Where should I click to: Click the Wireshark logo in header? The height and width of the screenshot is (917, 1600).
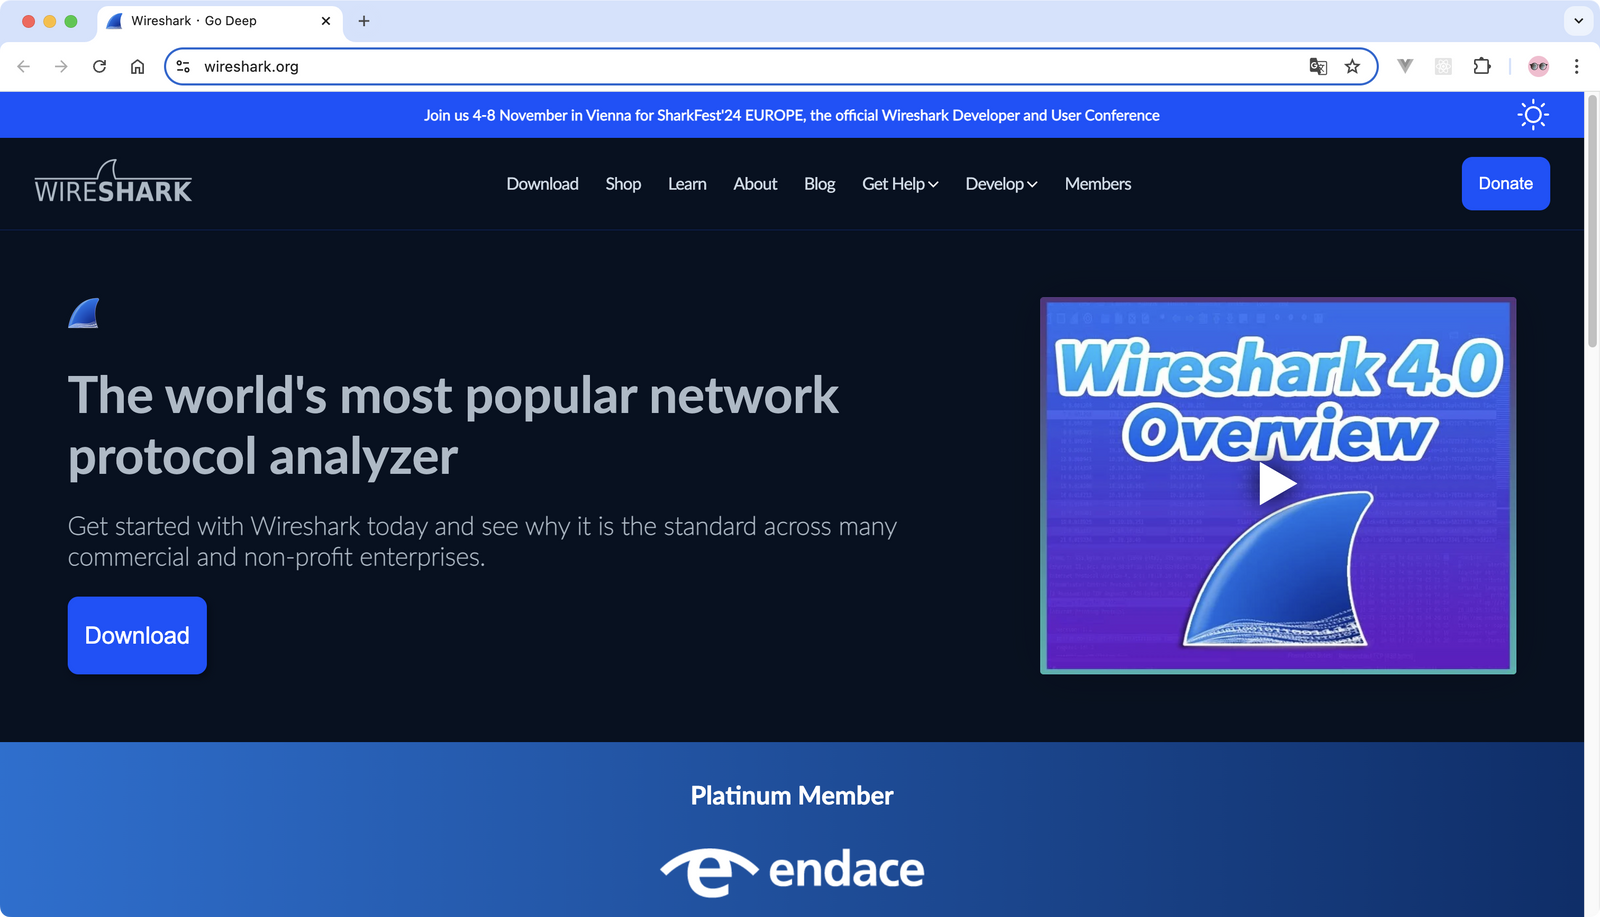pos(113,183)
